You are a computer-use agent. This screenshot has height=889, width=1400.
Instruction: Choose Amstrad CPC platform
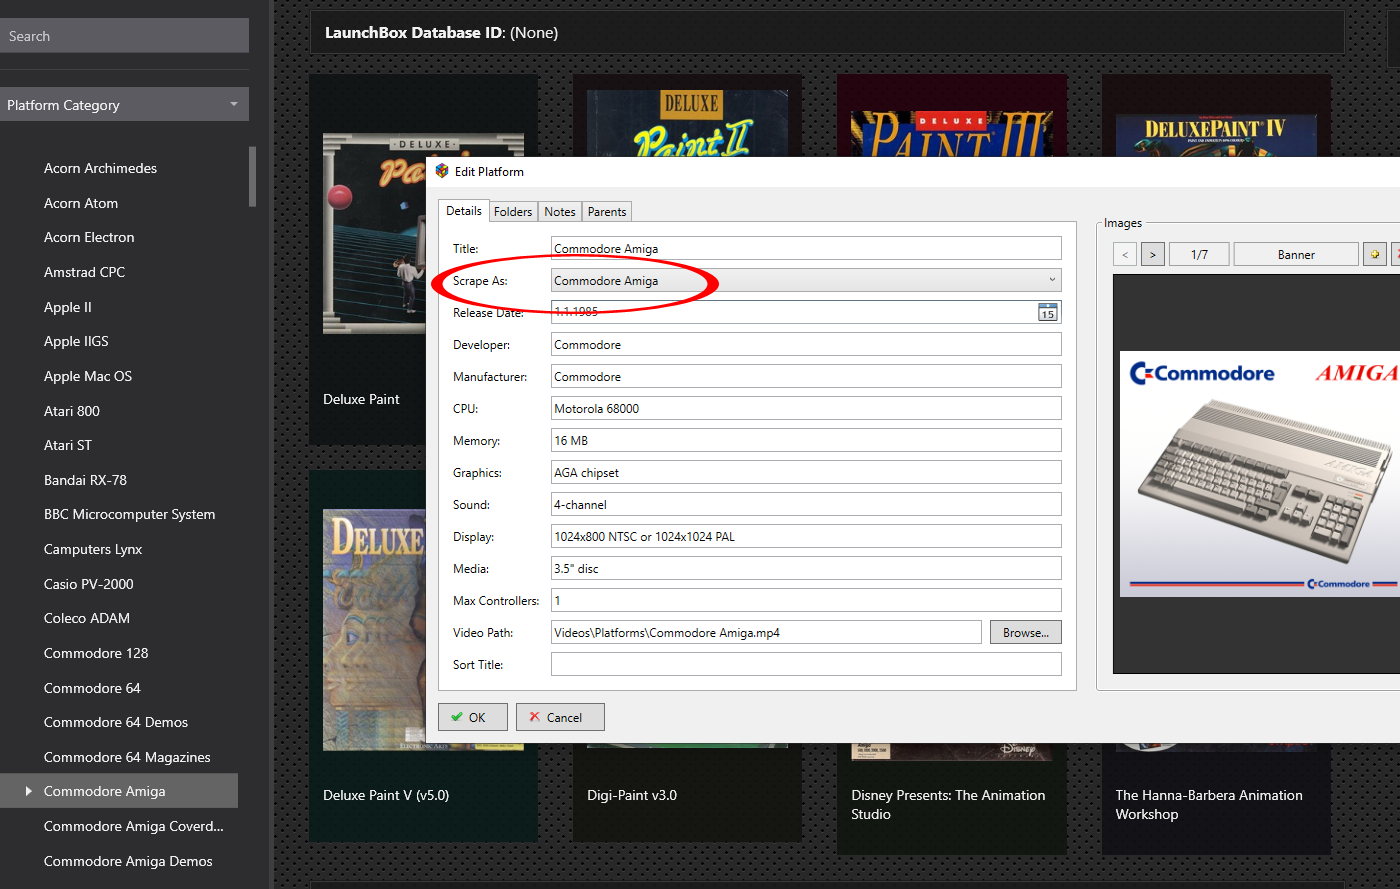click(x=84, y=272)
